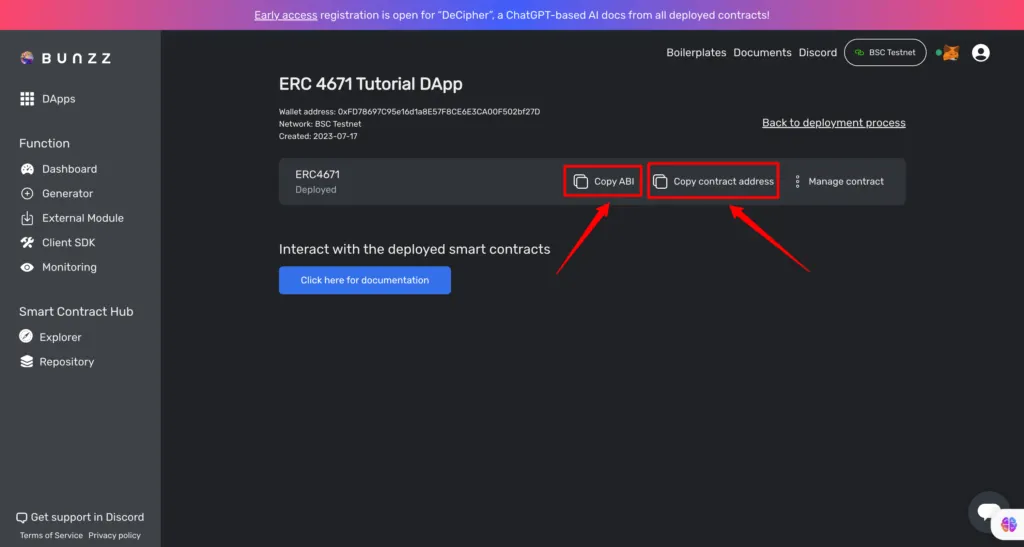Open the BSC Testnet network selector
The height and width of the screenshot is (547, 1024).
click(x=885, y=53)
